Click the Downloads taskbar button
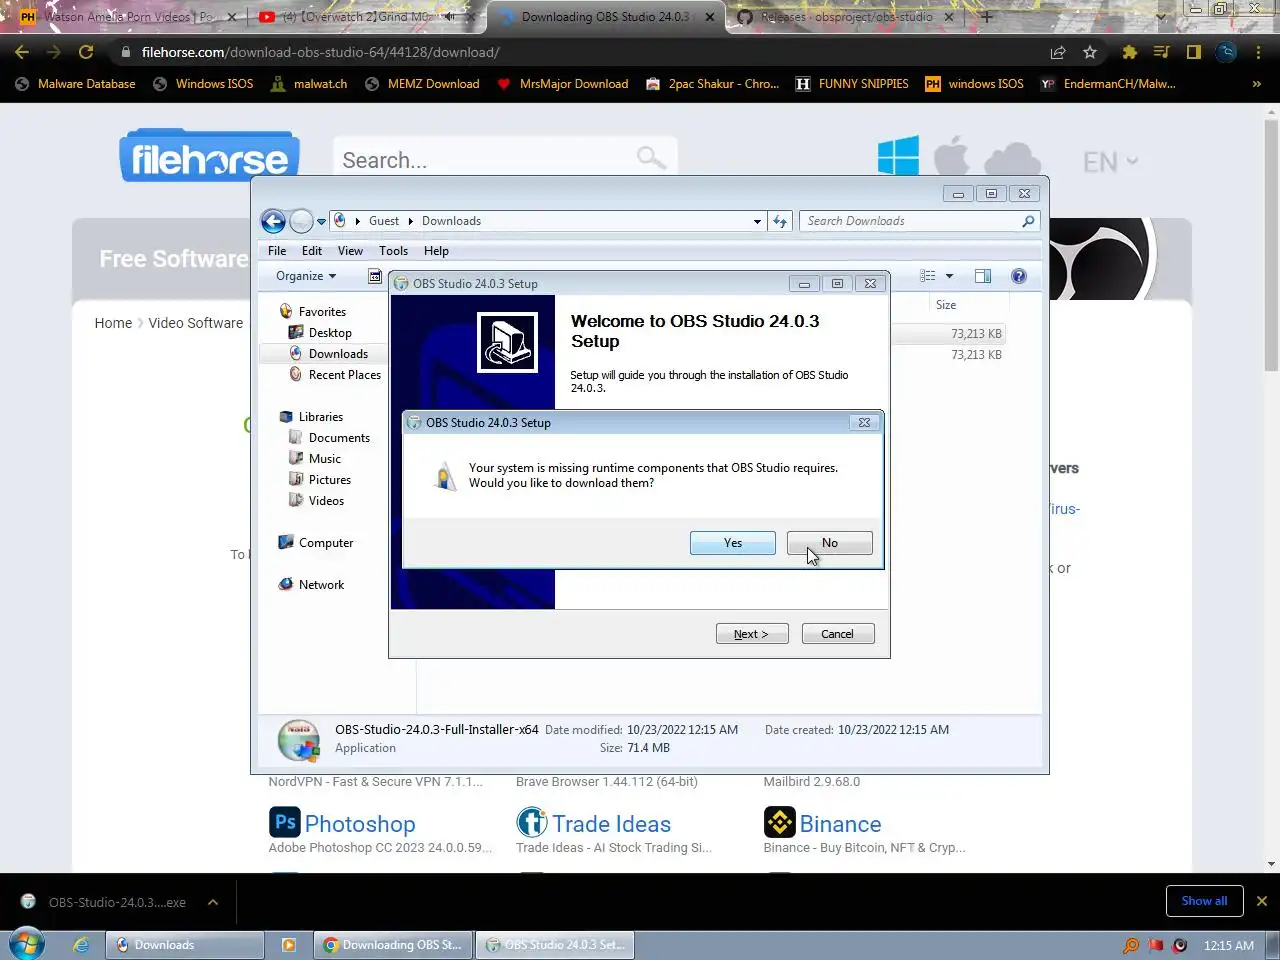 point(185,945)
